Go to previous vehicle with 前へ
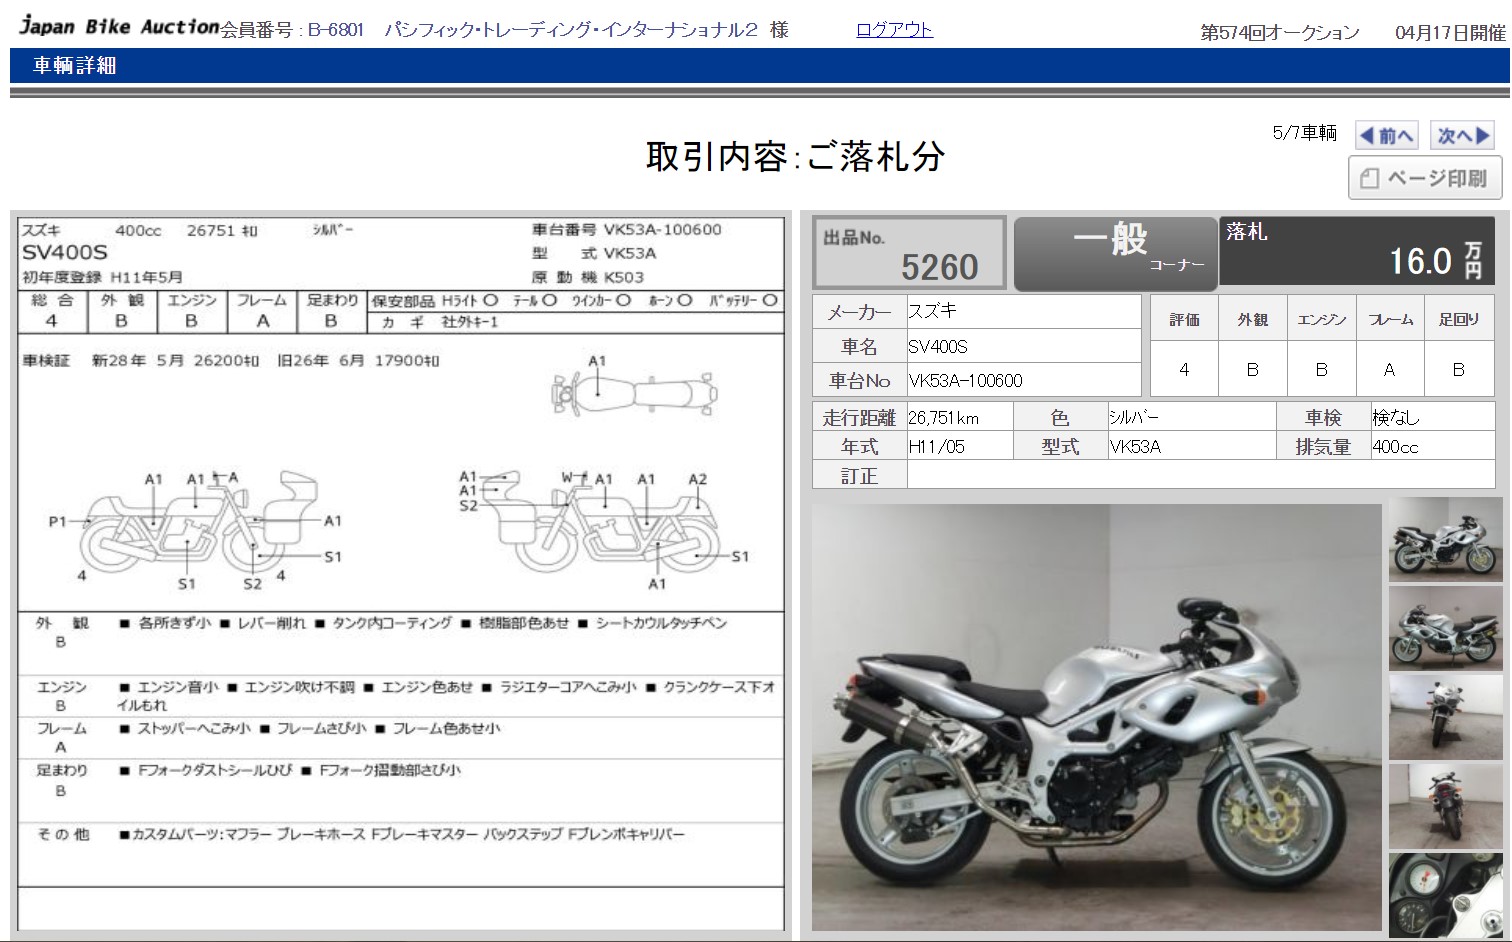The width and height of the screenshot is (1512, 942). click(1386, 135)
